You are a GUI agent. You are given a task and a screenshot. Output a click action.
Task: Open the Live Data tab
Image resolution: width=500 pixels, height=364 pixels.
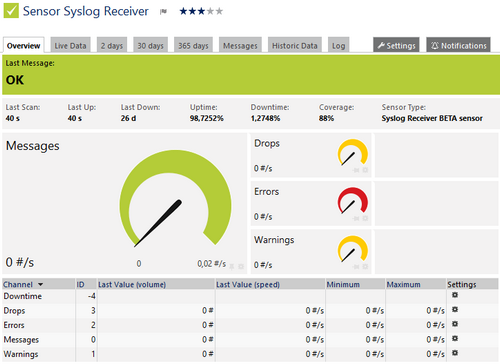(x=70, y=45)
